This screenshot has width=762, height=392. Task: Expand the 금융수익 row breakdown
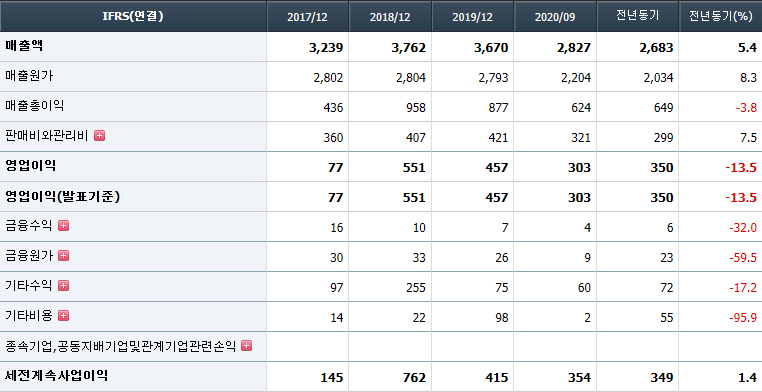pos(63,225)
